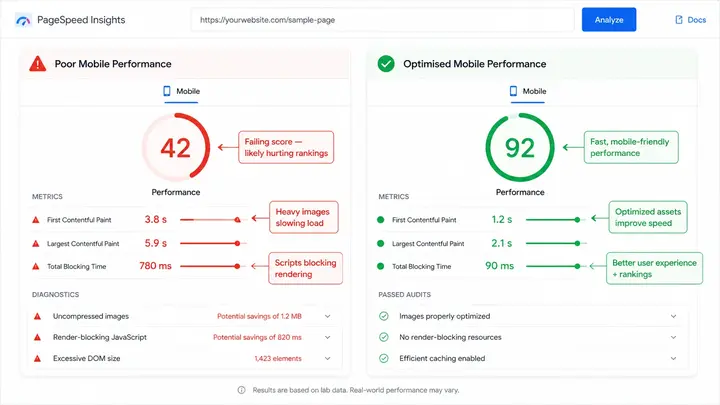Click the 'Render-blocking JavaScript' label

pyautogui.click(x=100, y=338)
